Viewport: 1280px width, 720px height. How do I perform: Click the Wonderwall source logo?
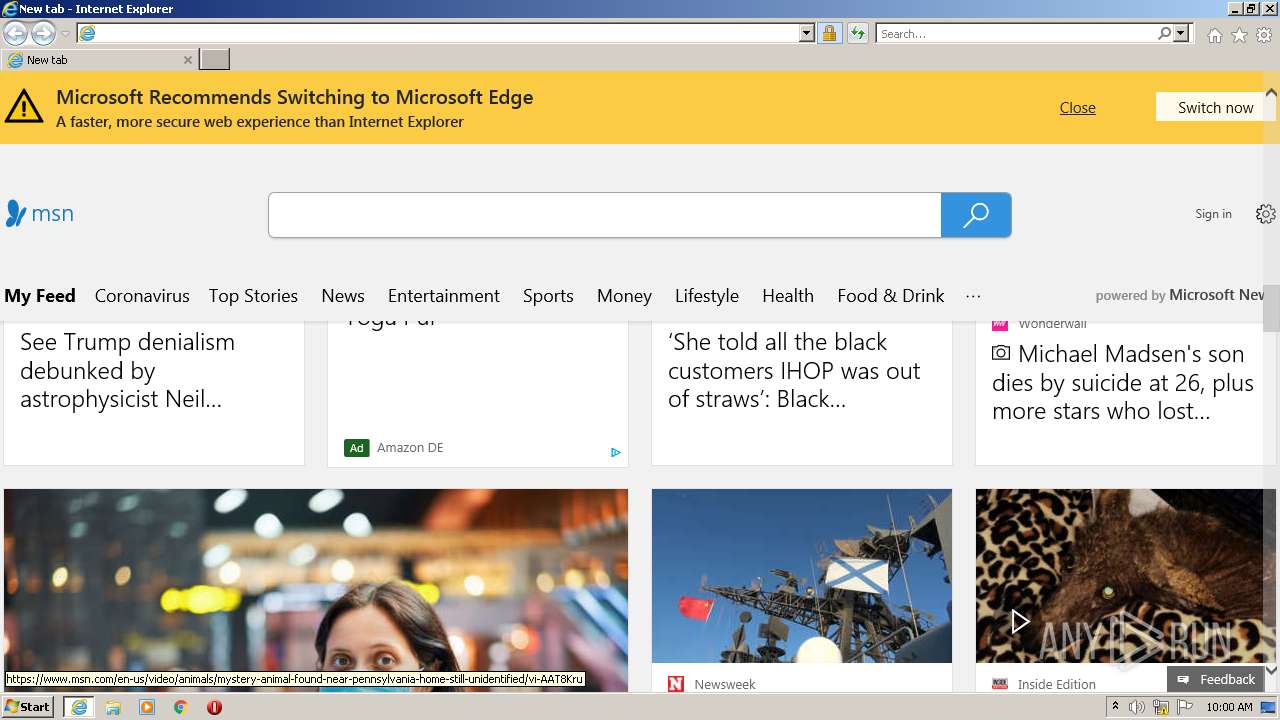tap(999, 324)
